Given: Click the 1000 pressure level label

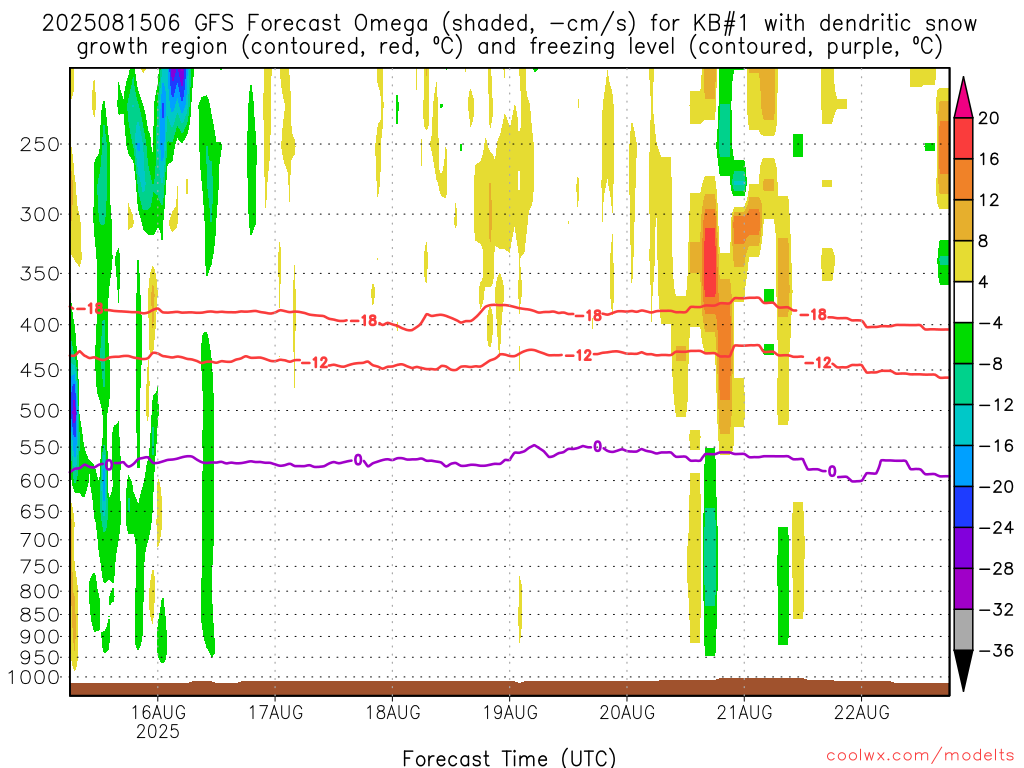Looking at the screenshot, I should click(x=34, y=678).
